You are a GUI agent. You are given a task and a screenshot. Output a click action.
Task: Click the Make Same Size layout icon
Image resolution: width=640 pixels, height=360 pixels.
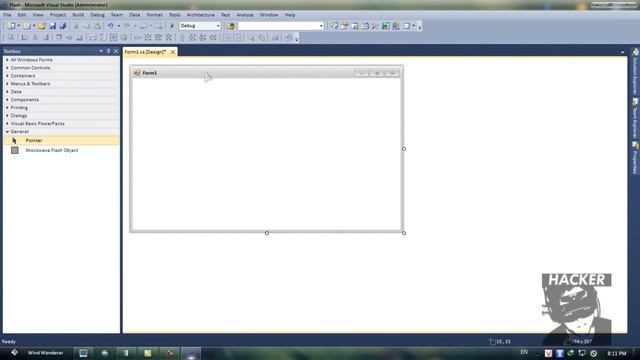113,38
